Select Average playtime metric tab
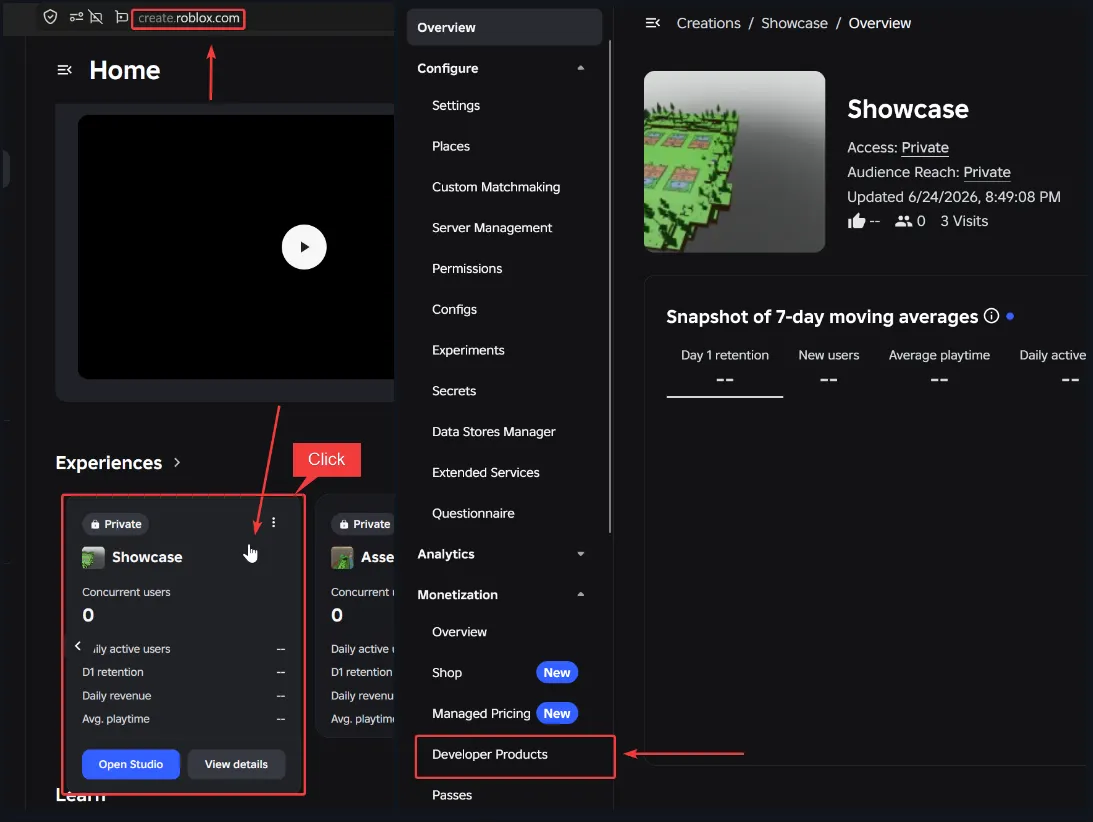1093x822 pixels. click(939, 367)
